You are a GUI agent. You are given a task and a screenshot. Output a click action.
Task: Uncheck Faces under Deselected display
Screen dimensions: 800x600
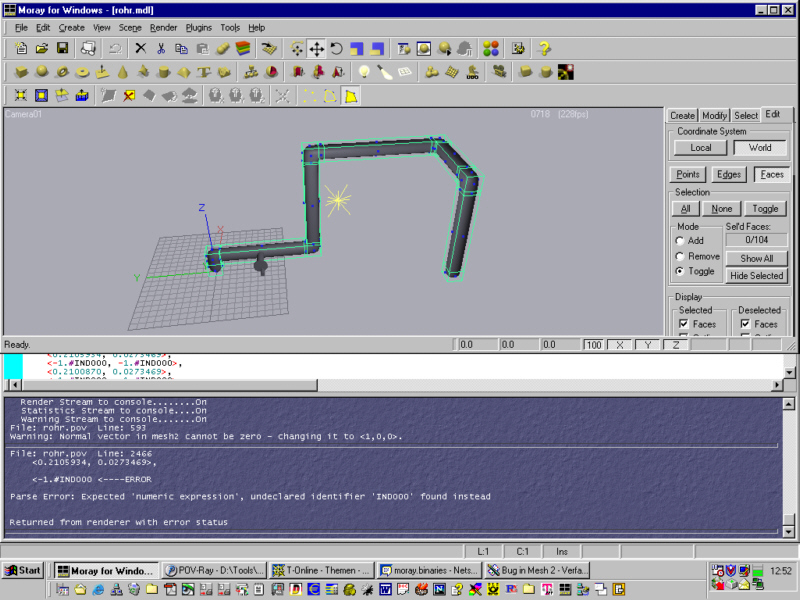point(746,324)
